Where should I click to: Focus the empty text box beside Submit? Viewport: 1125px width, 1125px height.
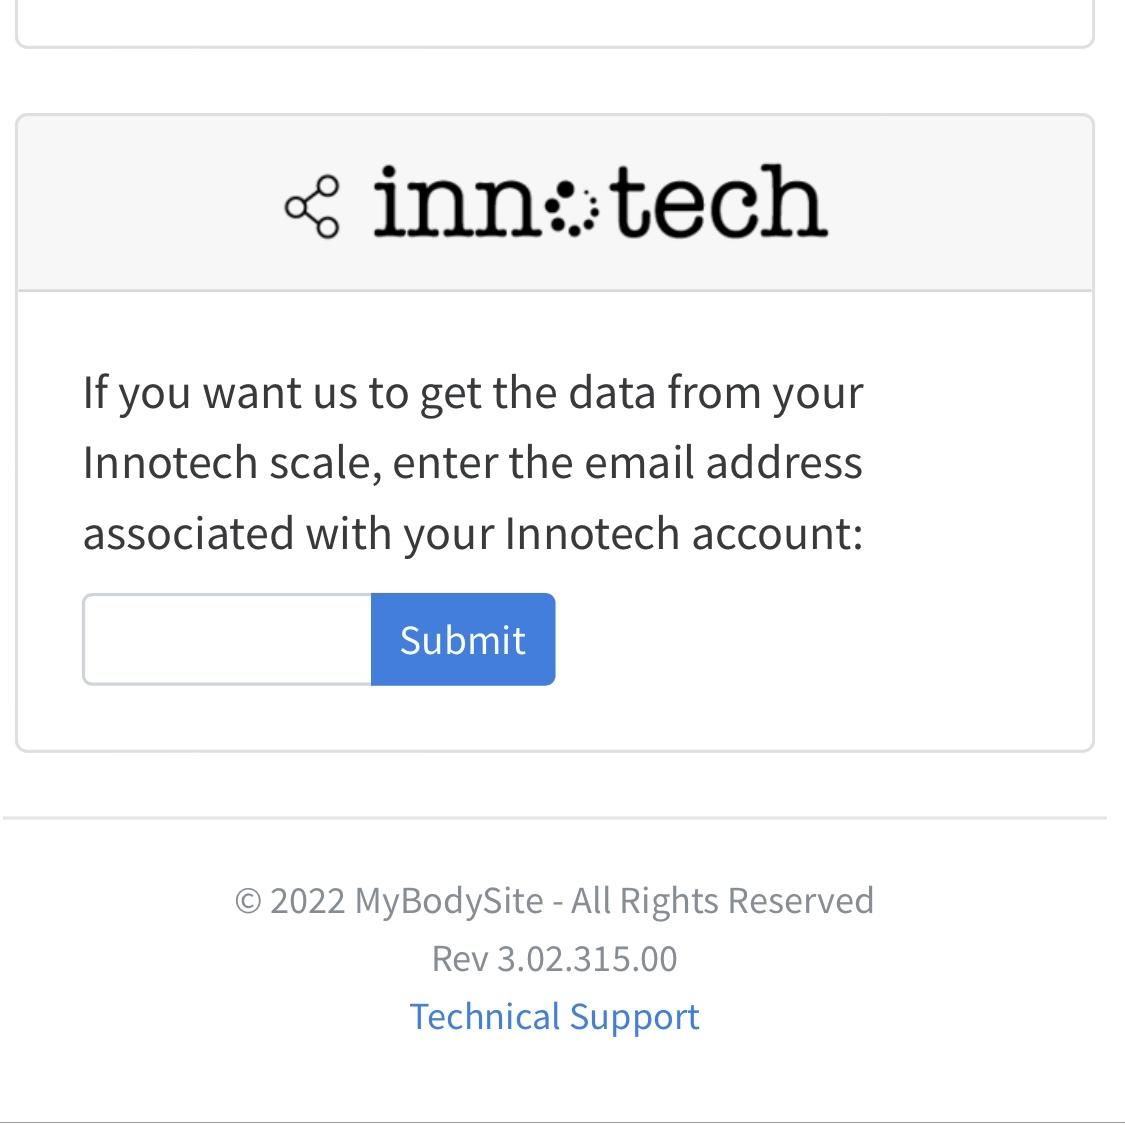[x=226, y=639]
